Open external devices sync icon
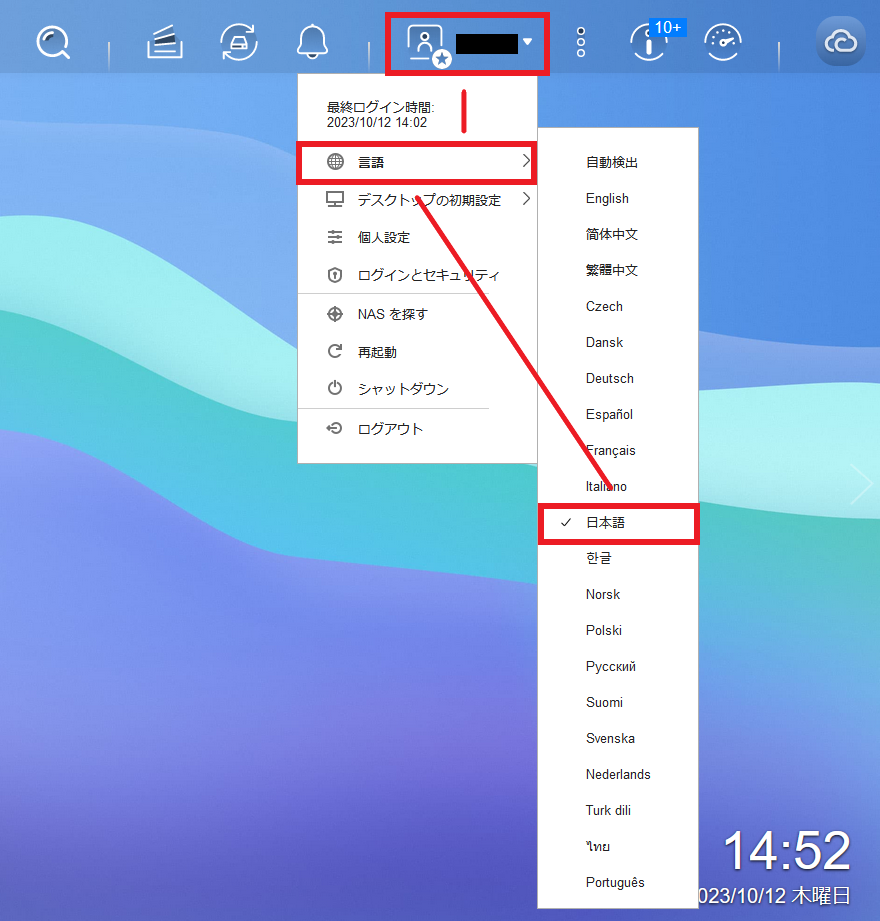Viewport: 880px width, 921px height. click(239, 42)
